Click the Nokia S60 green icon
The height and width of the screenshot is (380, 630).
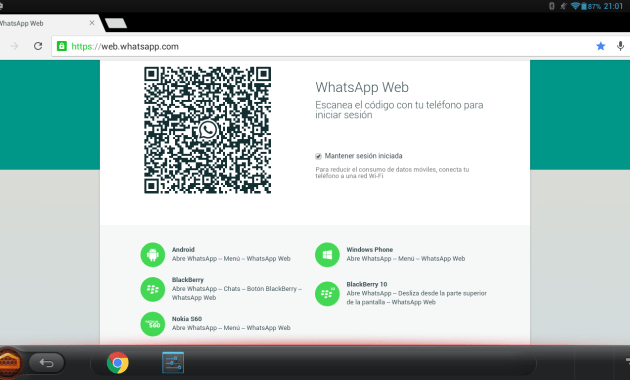coord(153,324)
